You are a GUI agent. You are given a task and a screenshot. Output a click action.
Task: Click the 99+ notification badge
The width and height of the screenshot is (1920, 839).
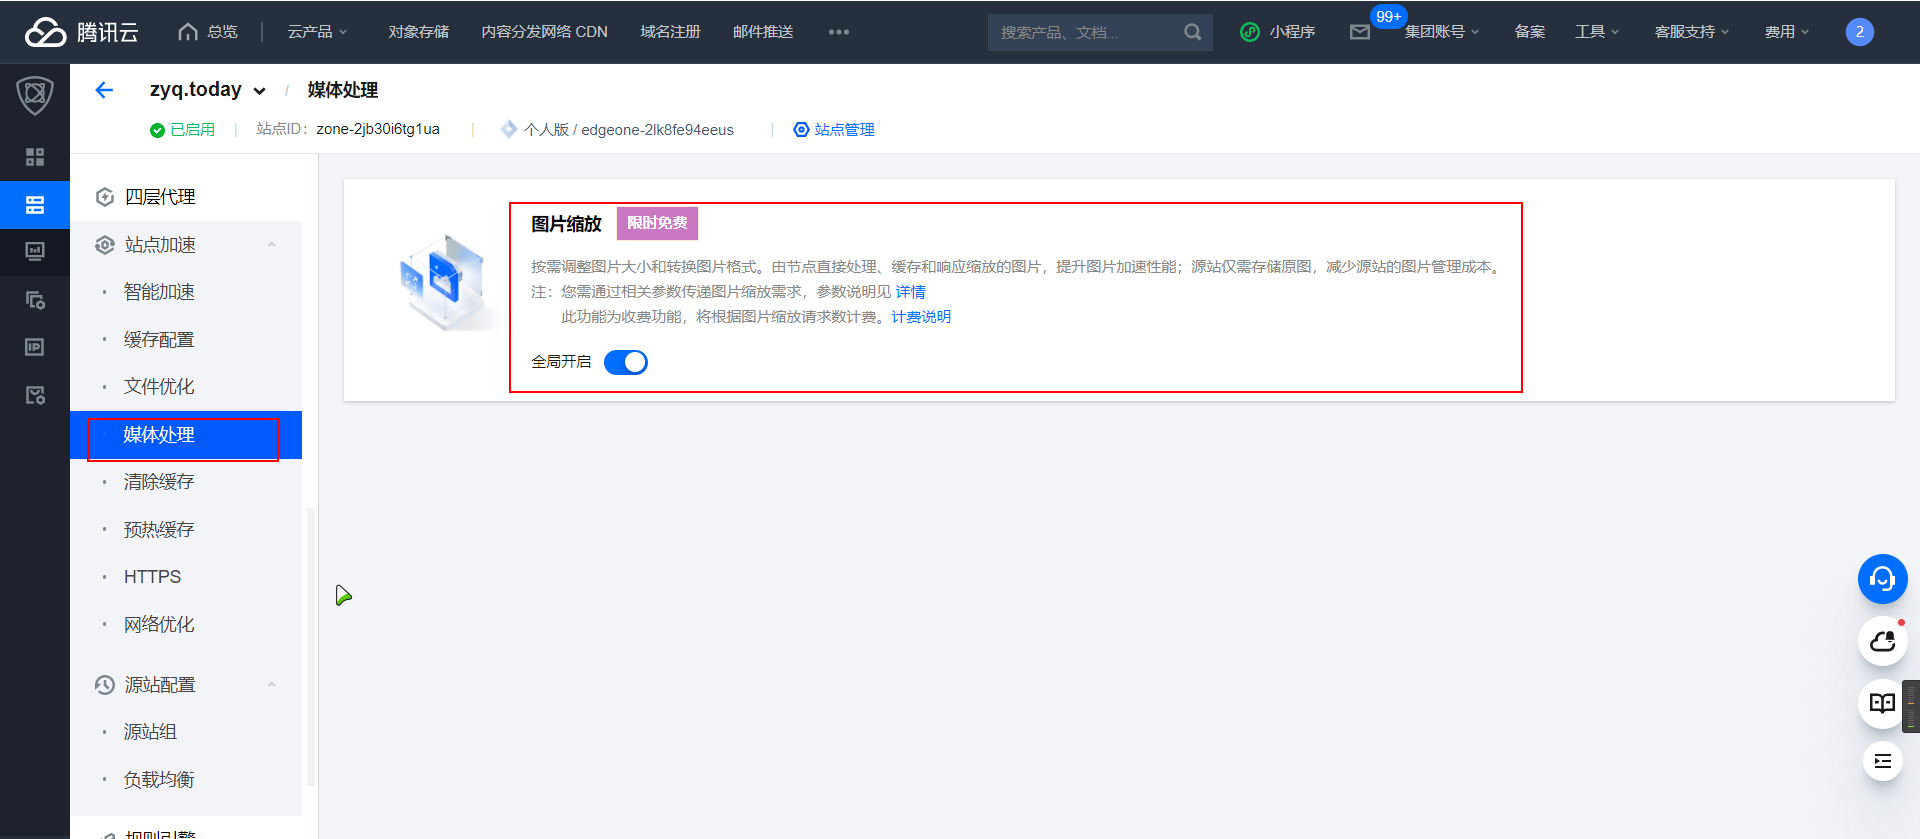(1388, 17)
